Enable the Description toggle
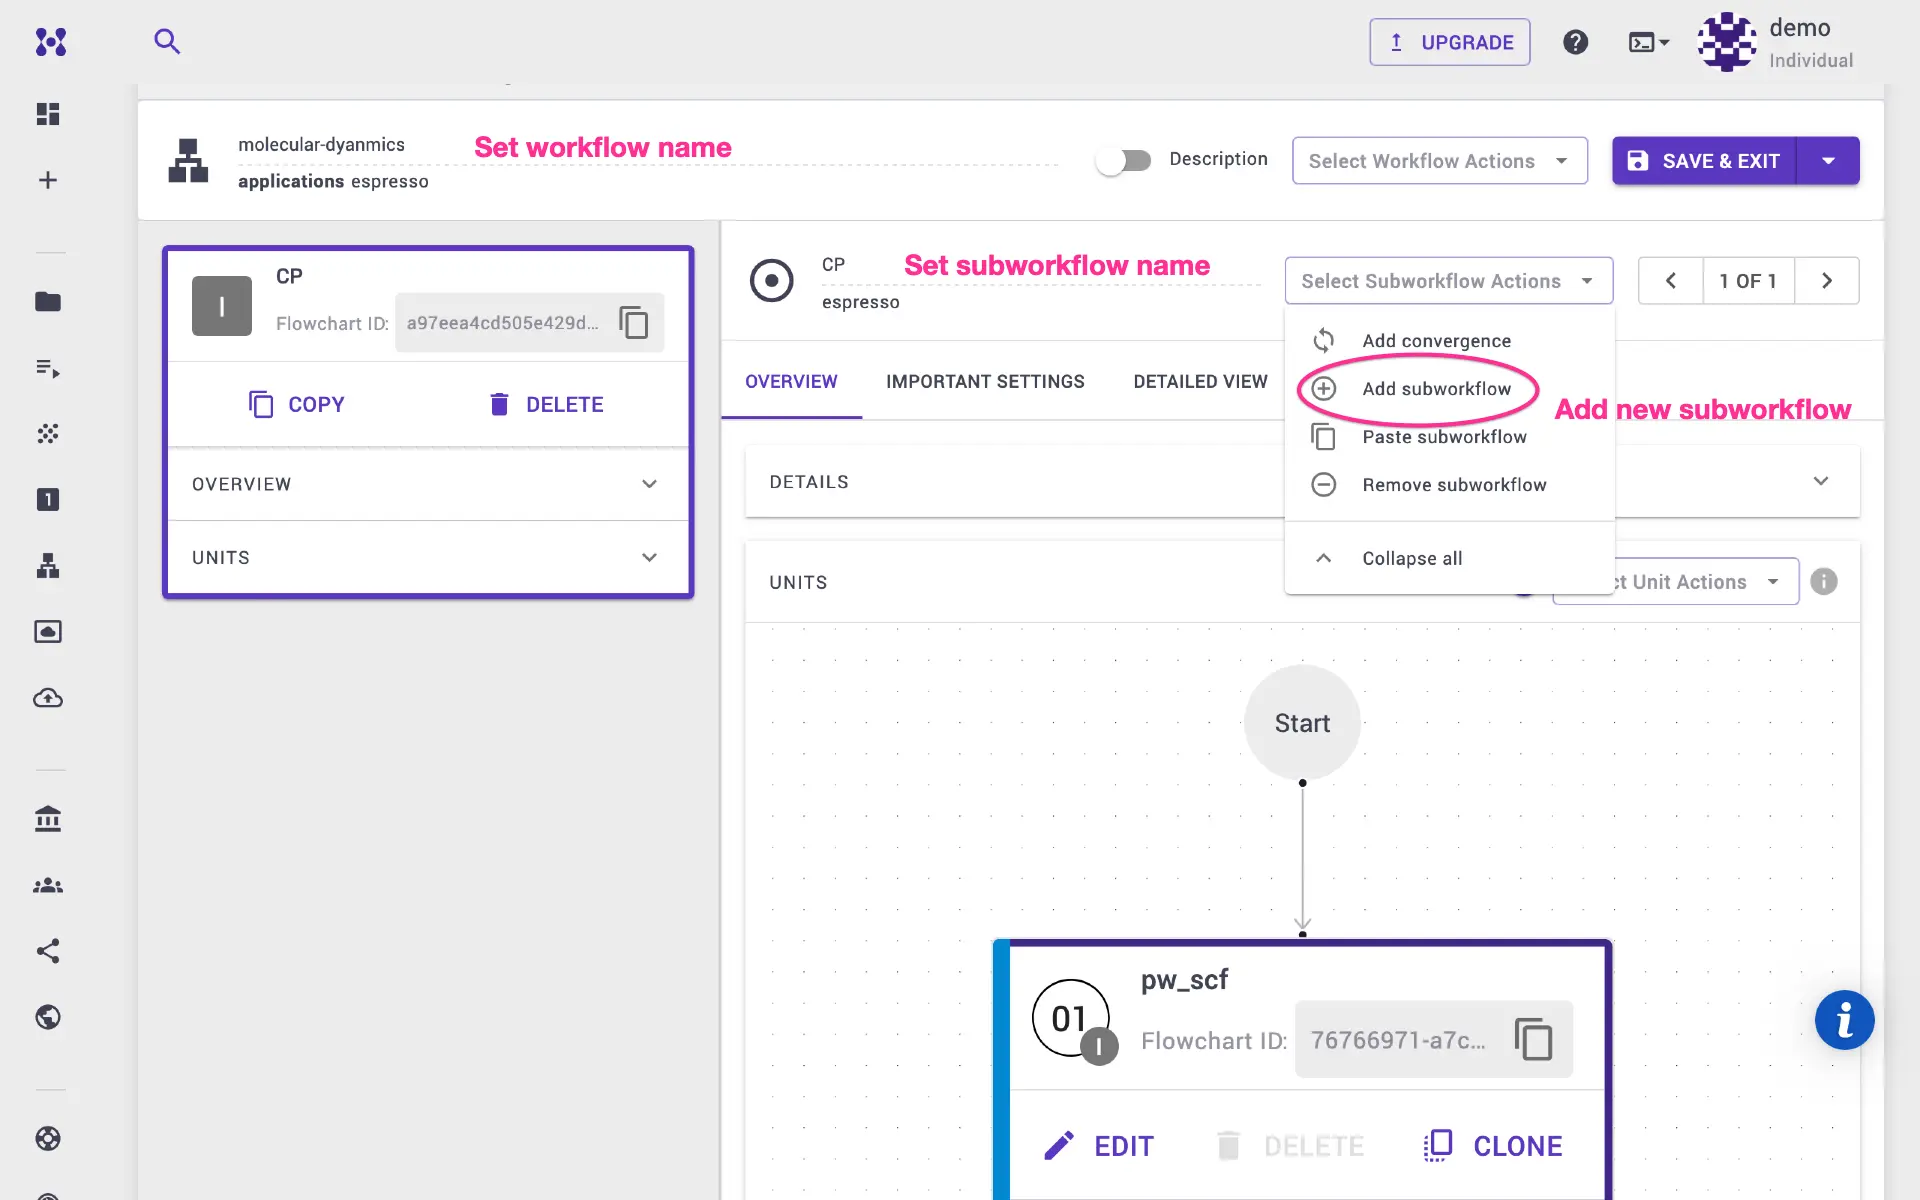This screenshot has height=1200, width=1920. pos(1124,160)
